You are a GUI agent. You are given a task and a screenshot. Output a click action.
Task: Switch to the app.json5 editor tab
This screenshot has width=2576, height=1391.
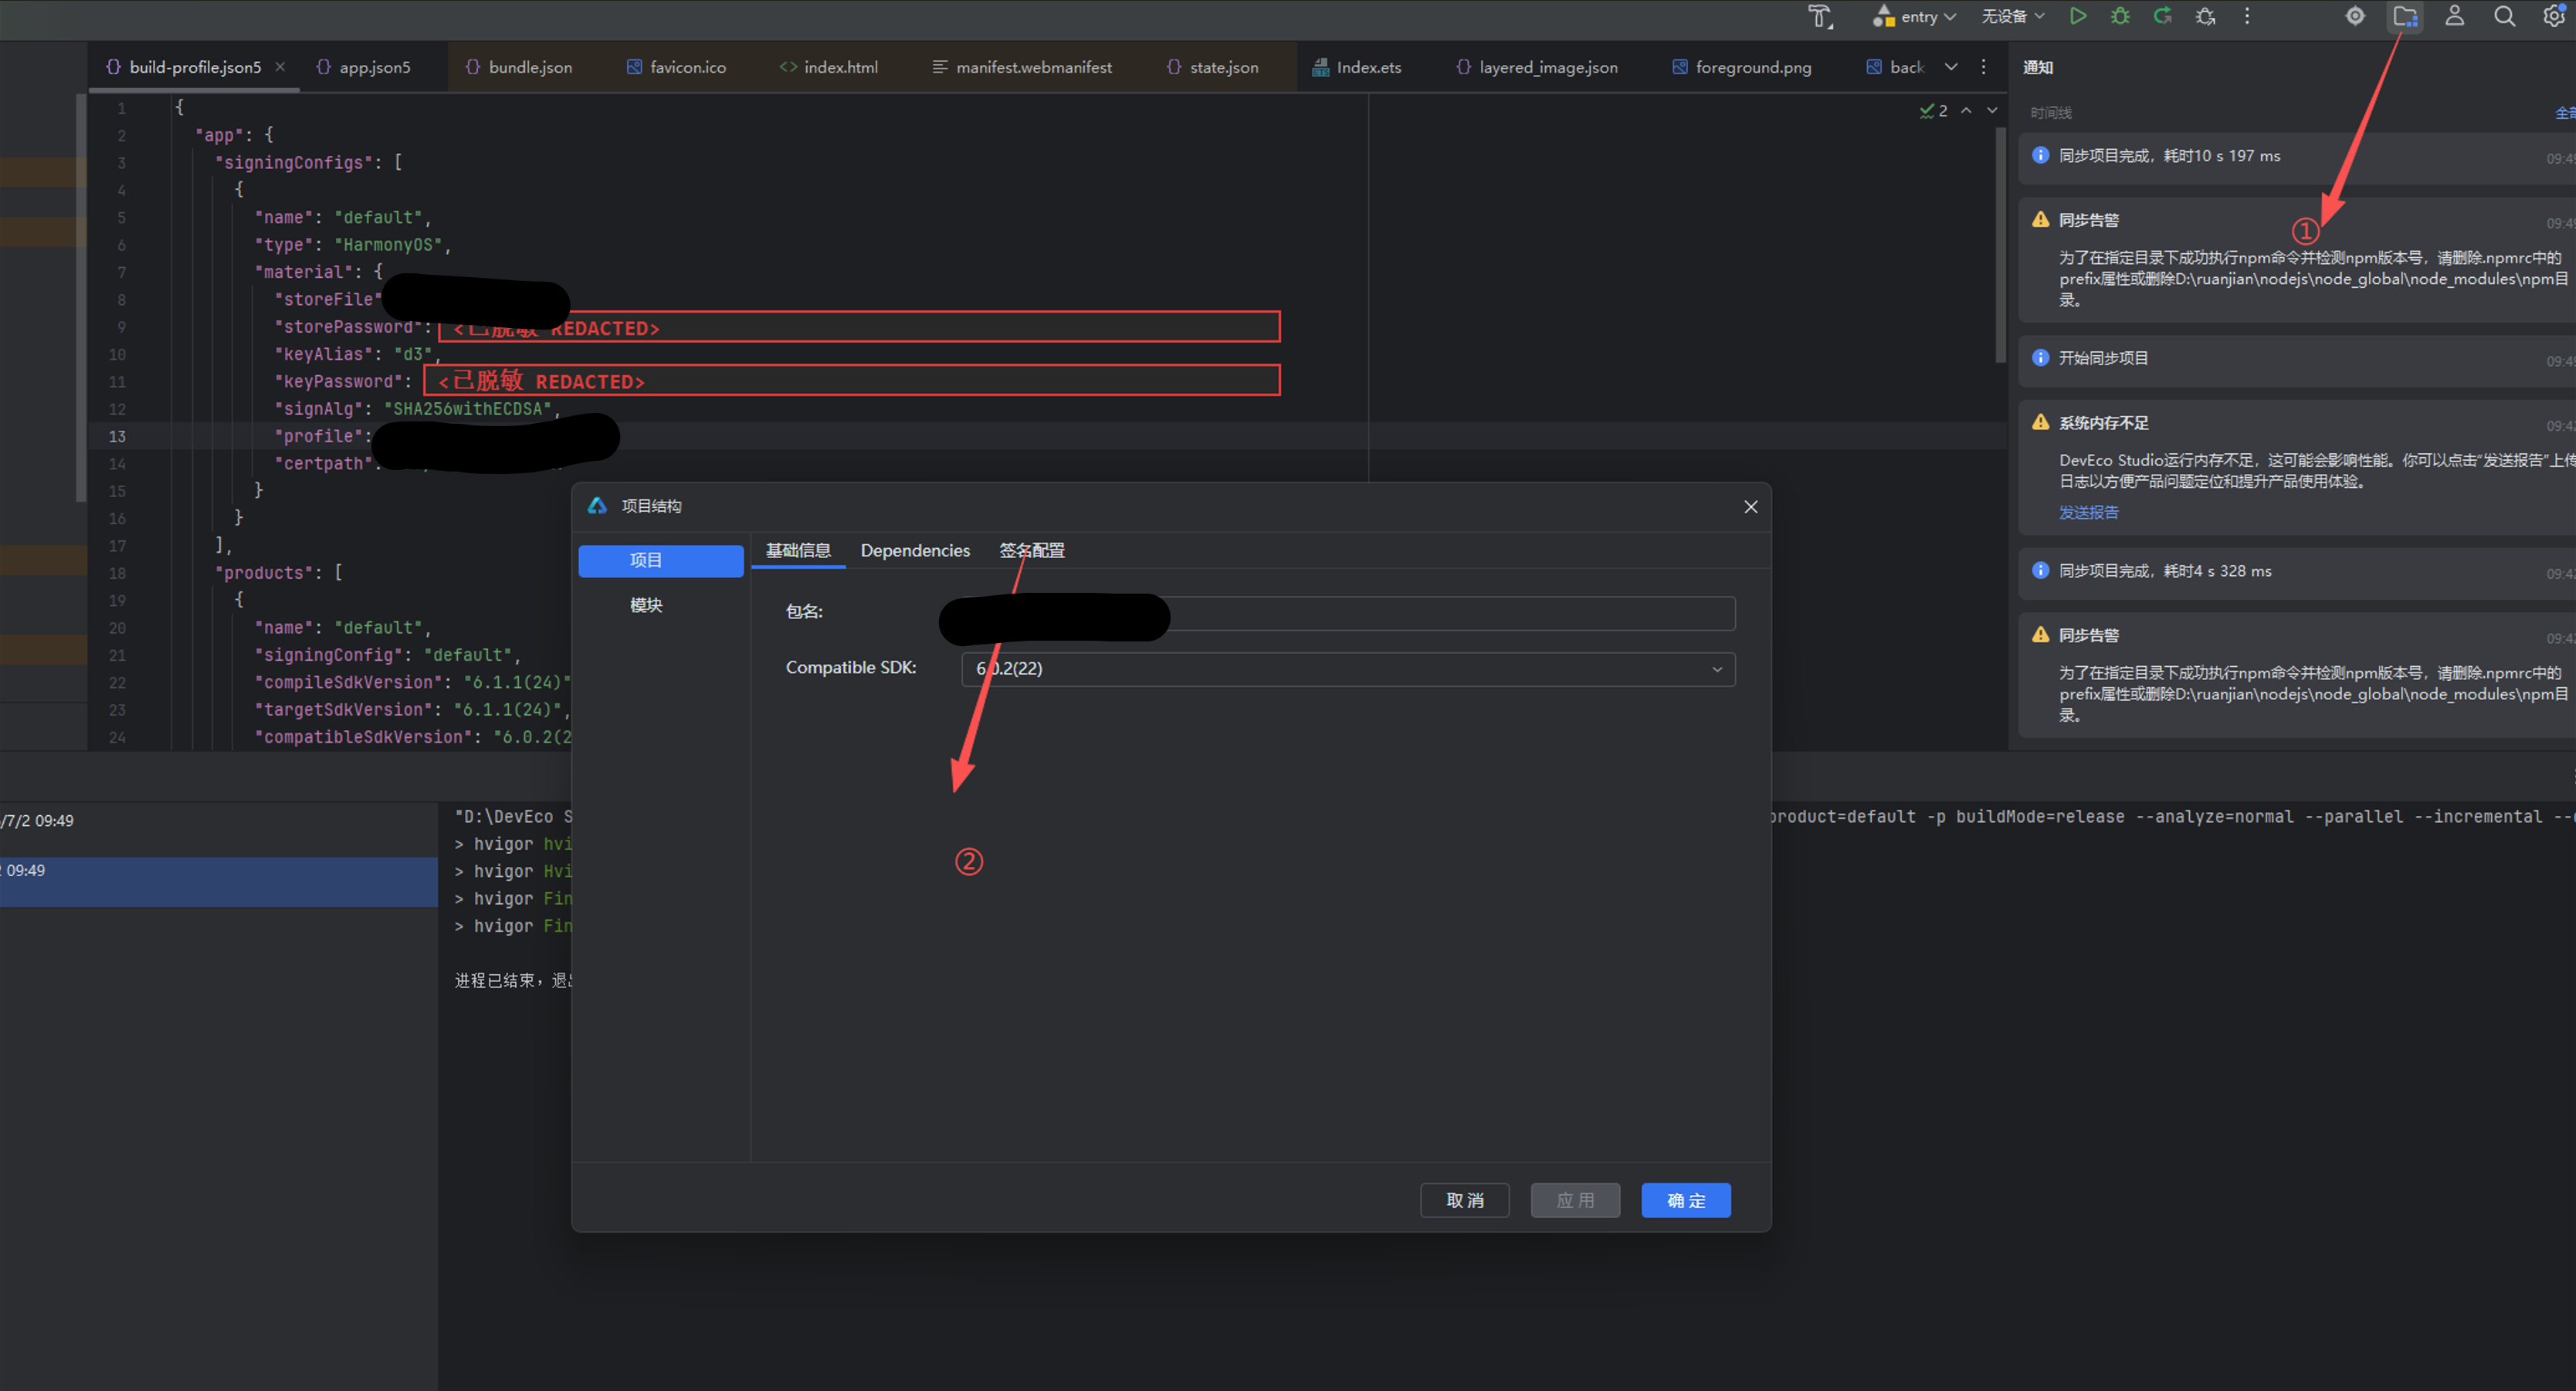[364, 67]
